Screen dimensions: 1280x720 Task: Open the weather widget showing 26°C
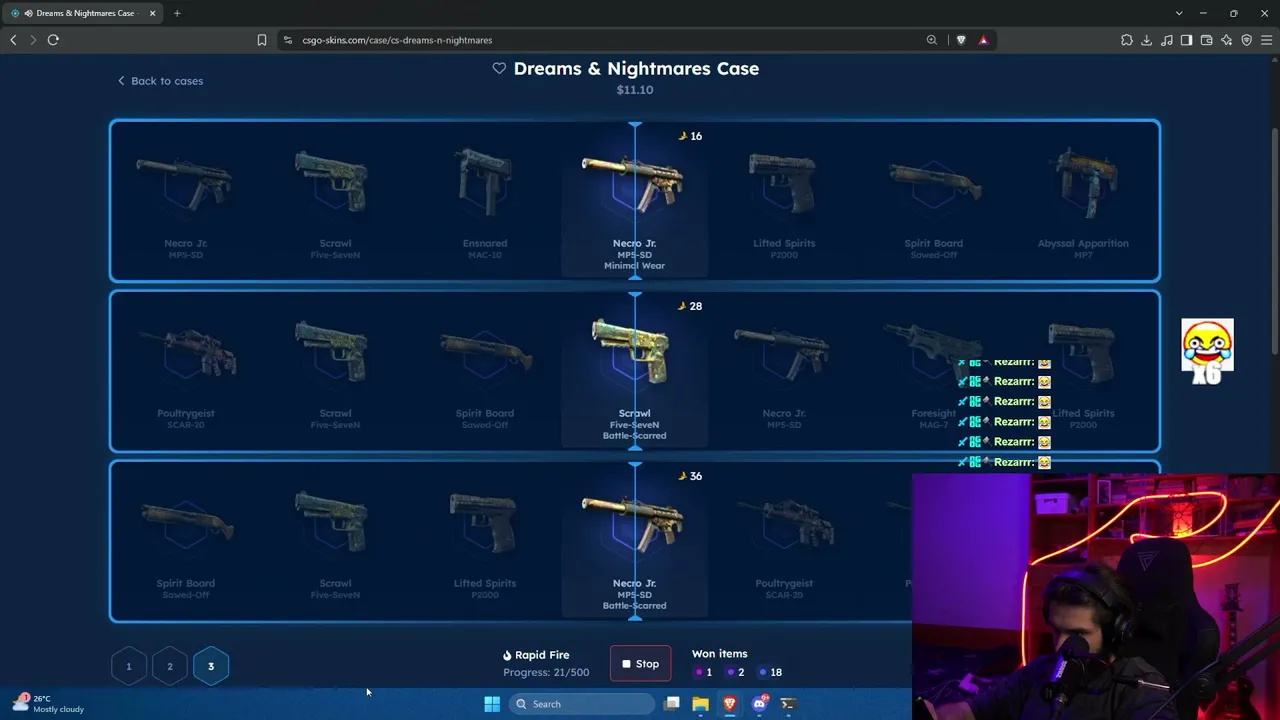point(48,704)
